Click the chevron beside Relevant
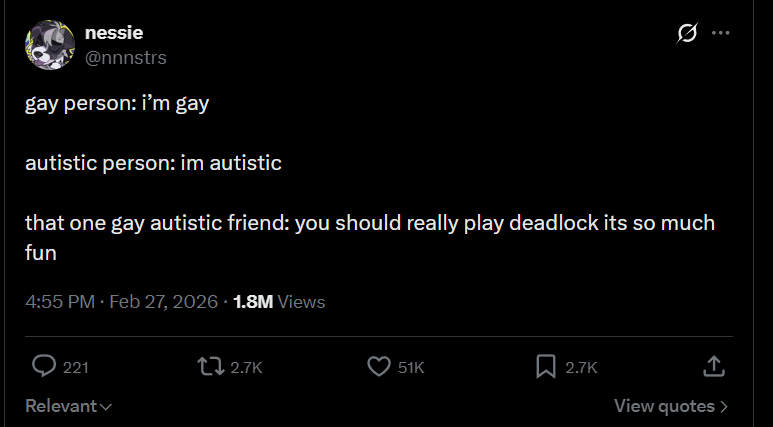 point(106,407)
